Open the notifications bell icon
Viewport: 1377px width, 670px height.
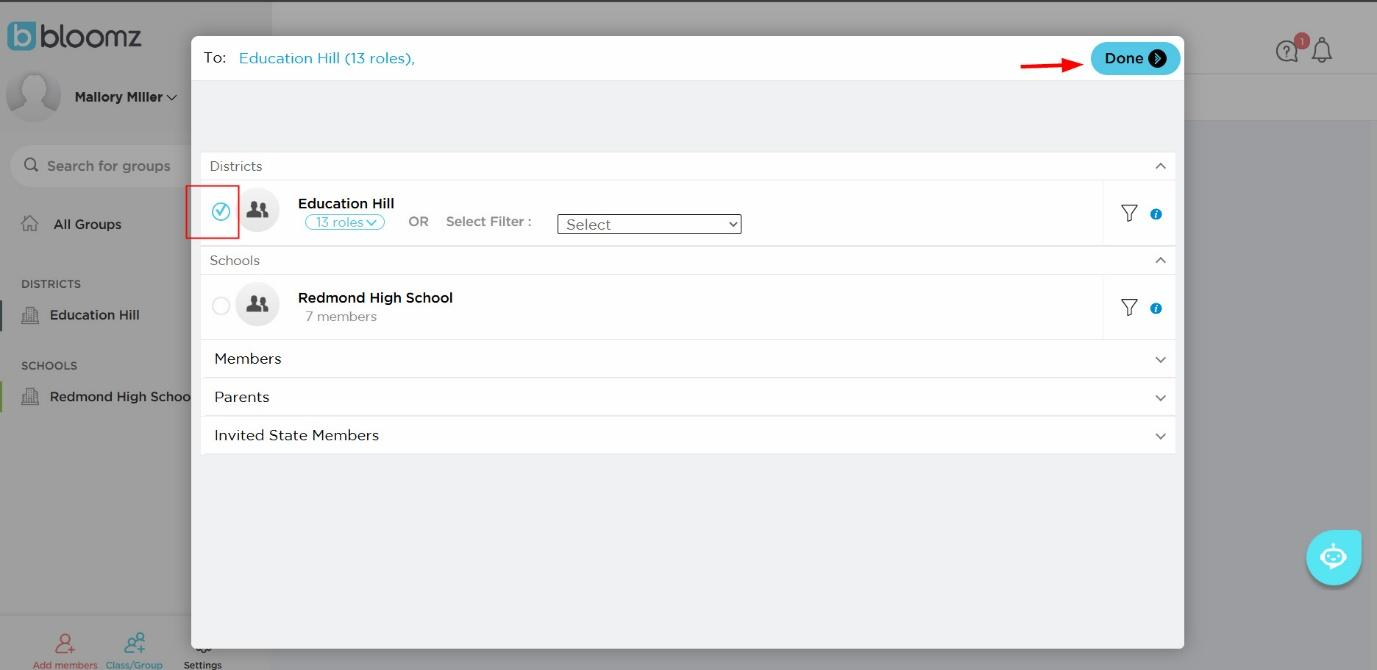1322,50
